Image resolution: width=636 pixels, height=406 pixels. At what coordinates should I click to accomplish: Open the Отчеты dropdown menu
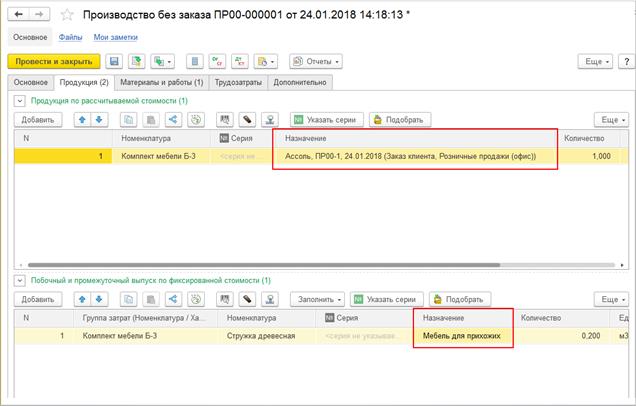[316, 62]
